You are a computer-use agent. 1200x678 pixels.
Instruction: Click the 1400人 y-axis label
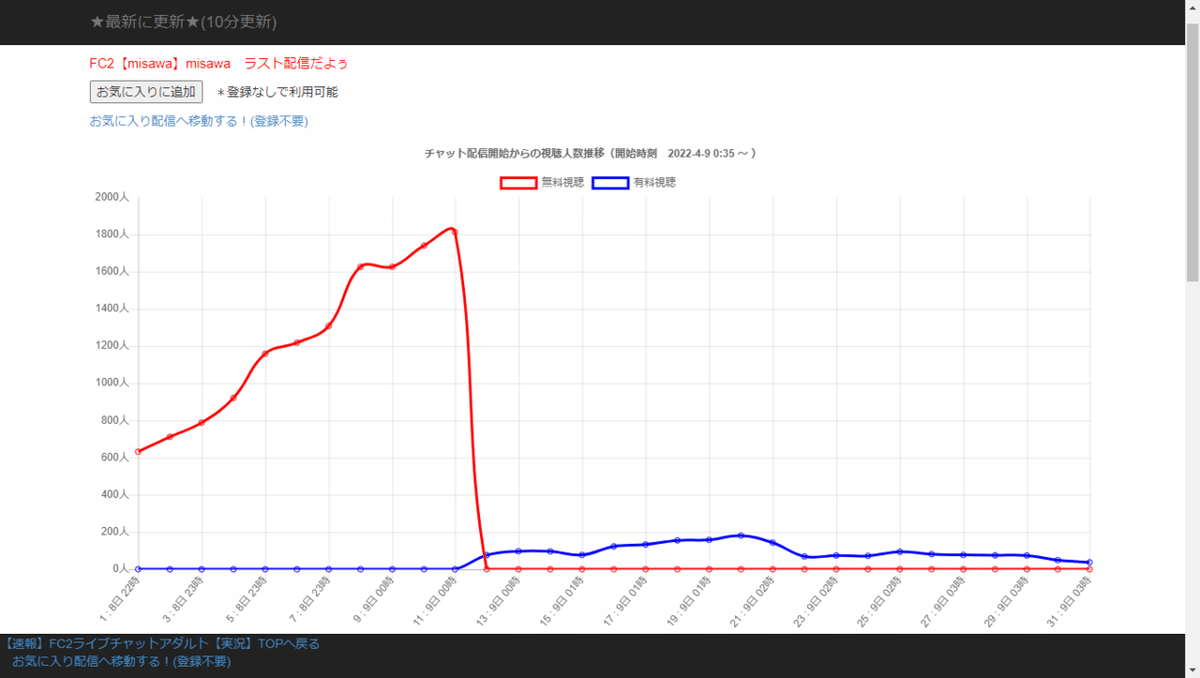tap(112, 309)
